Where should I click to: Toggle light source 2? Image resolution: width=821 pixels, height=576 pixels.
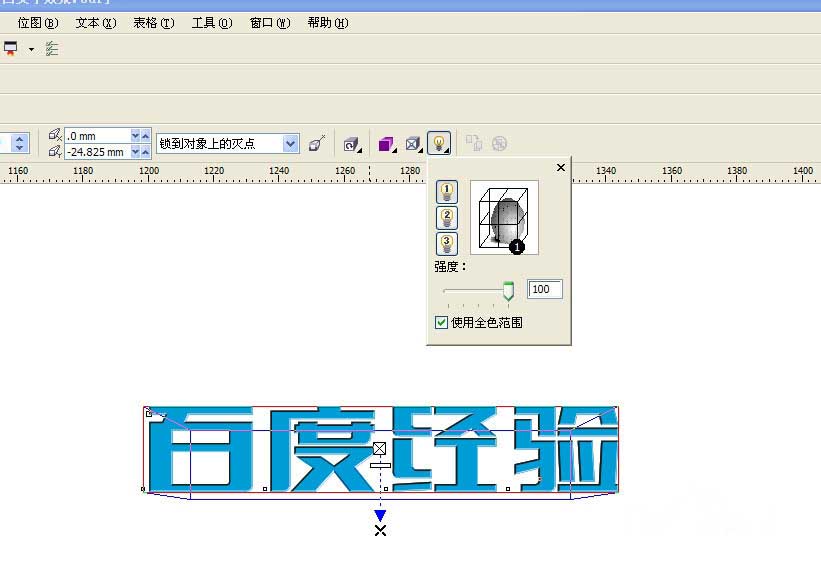(x=447, y=218)
